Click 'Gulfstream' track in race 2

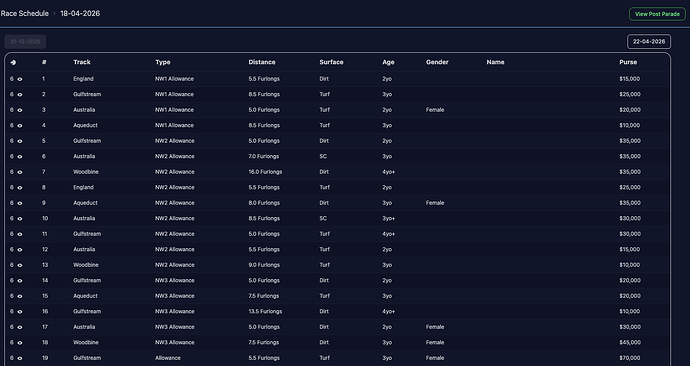(87, 94)
